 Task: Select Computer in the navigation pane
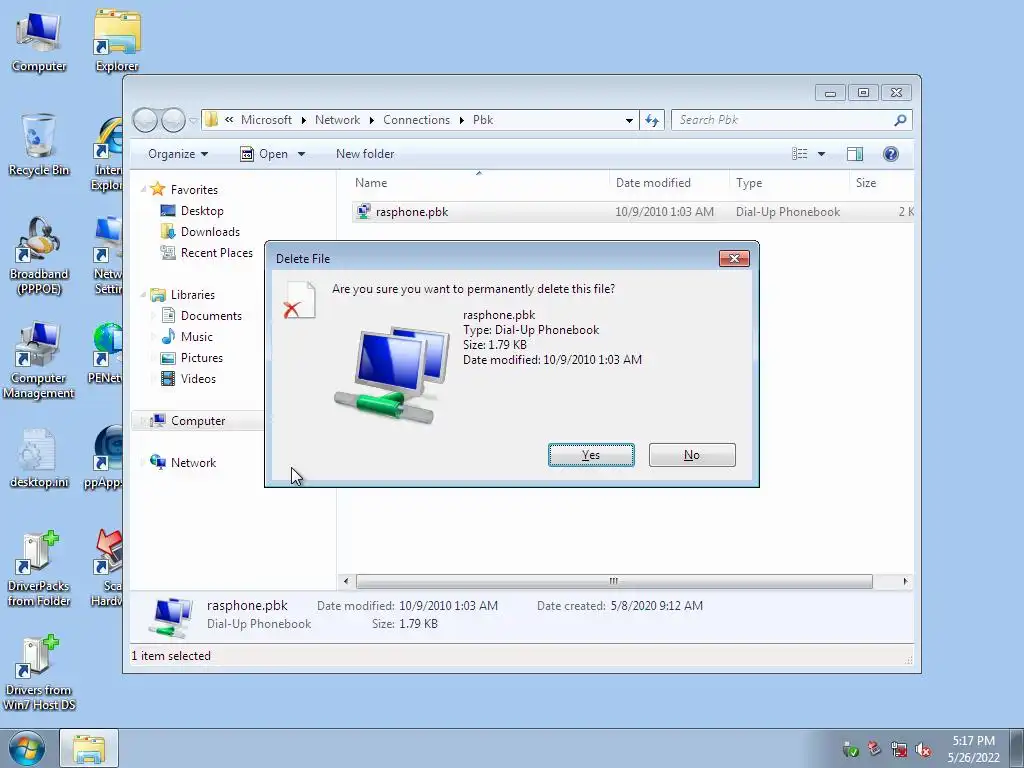pyautogui.click(x=198, y=421)
